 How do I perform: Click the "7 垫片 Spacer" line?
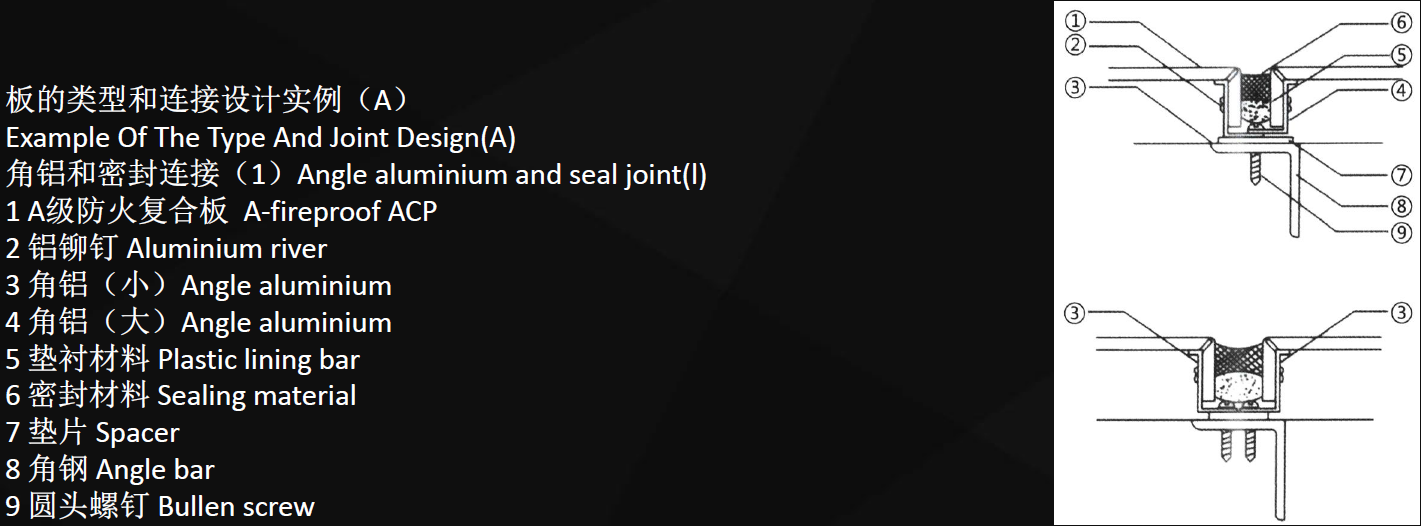[x=92, y=433]
